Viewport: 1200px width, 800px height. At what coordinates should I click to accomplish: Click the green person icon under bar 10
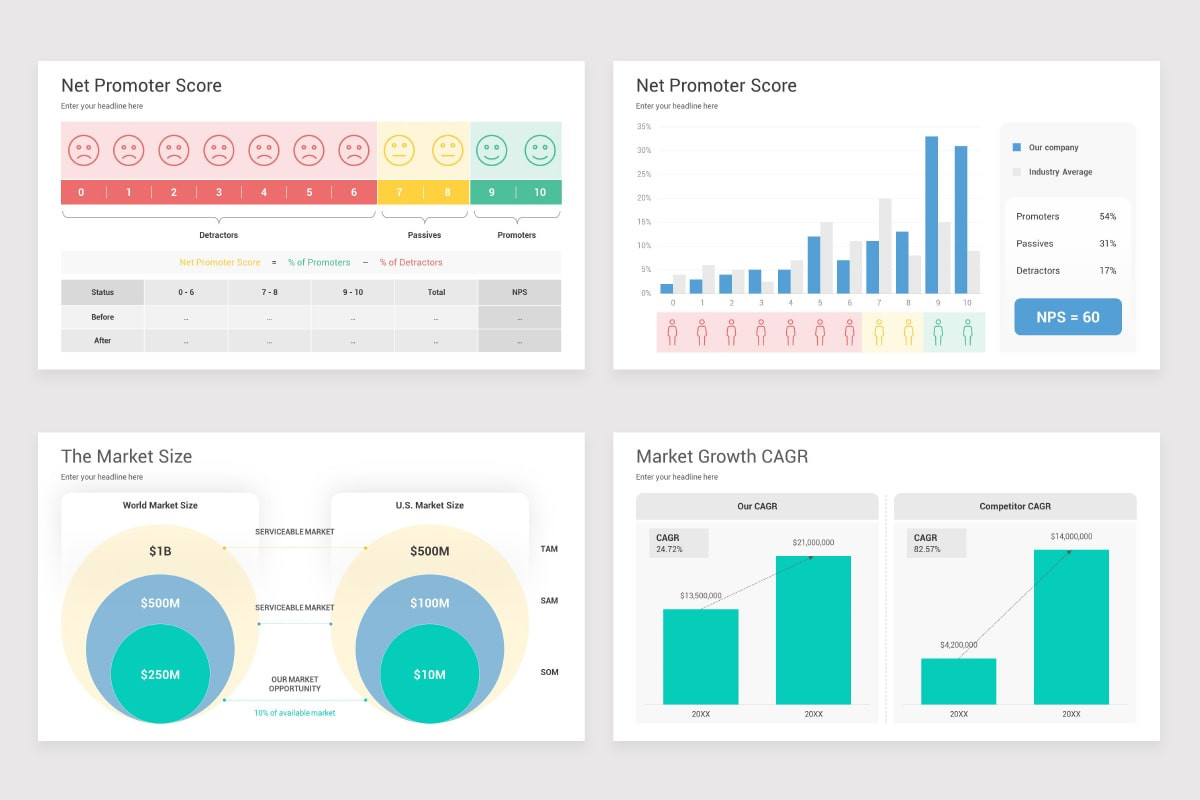pos(967,332)
